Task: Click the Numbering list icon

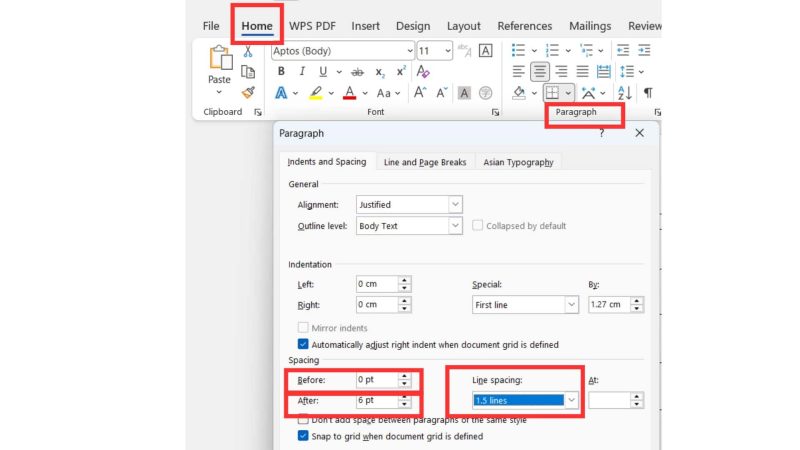Action: (552, 50)
